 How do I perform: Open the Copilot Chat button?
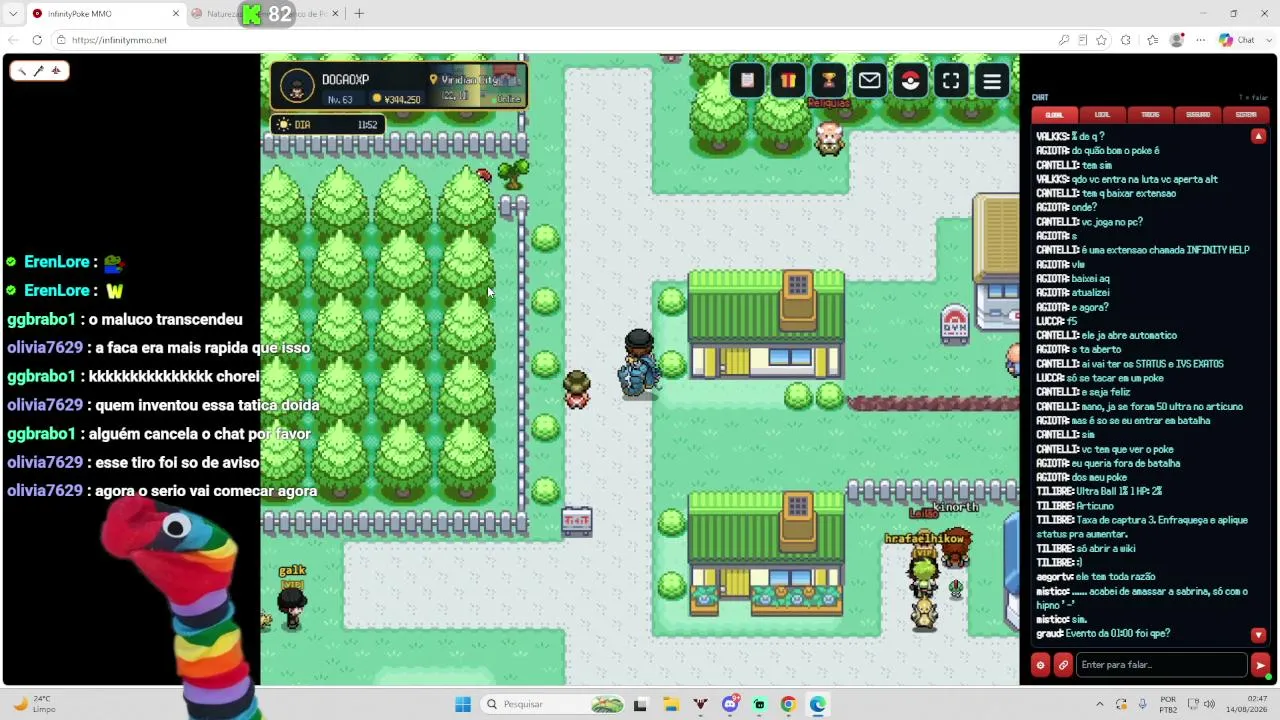click(1237, 40)
